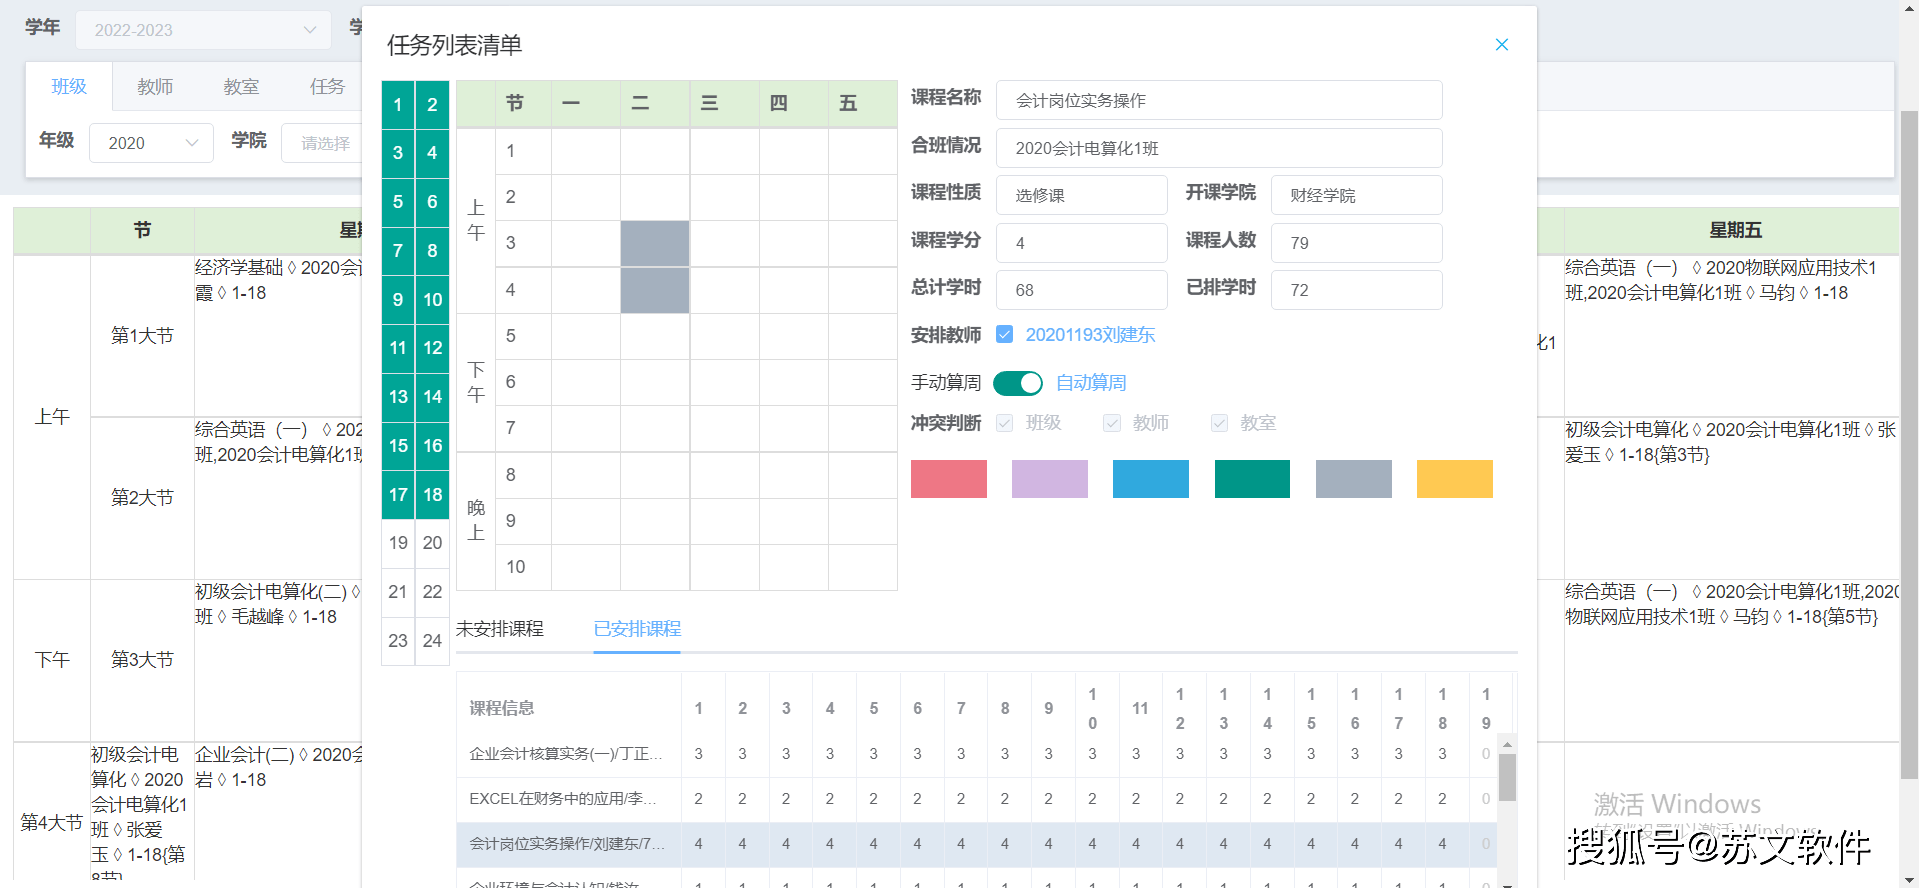Click the 课程性质 选修课 field
Viewport: 1919px width, 888px height.
point(1081,195)
